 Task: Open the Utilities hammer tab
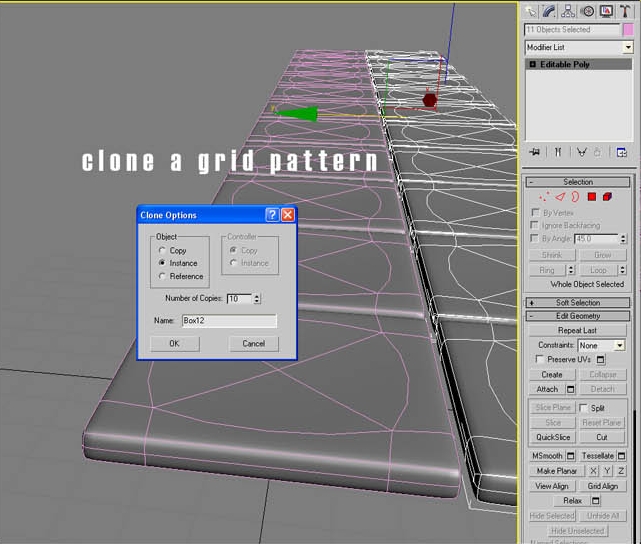(x=625, y=11)
